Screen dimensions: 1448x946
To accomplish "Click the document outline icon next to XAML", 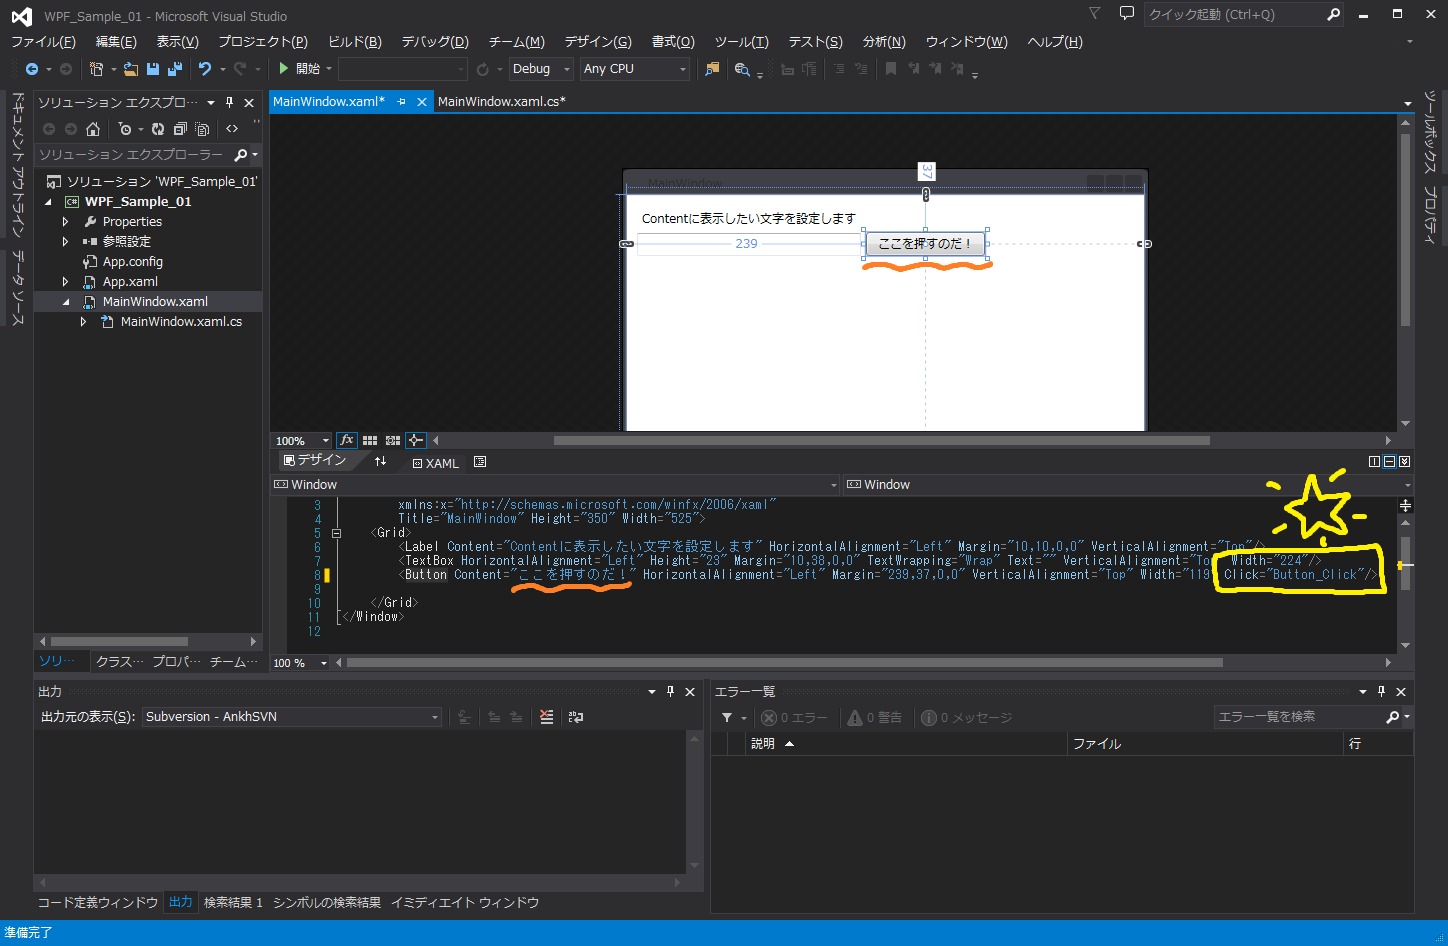I will [480, 462].
